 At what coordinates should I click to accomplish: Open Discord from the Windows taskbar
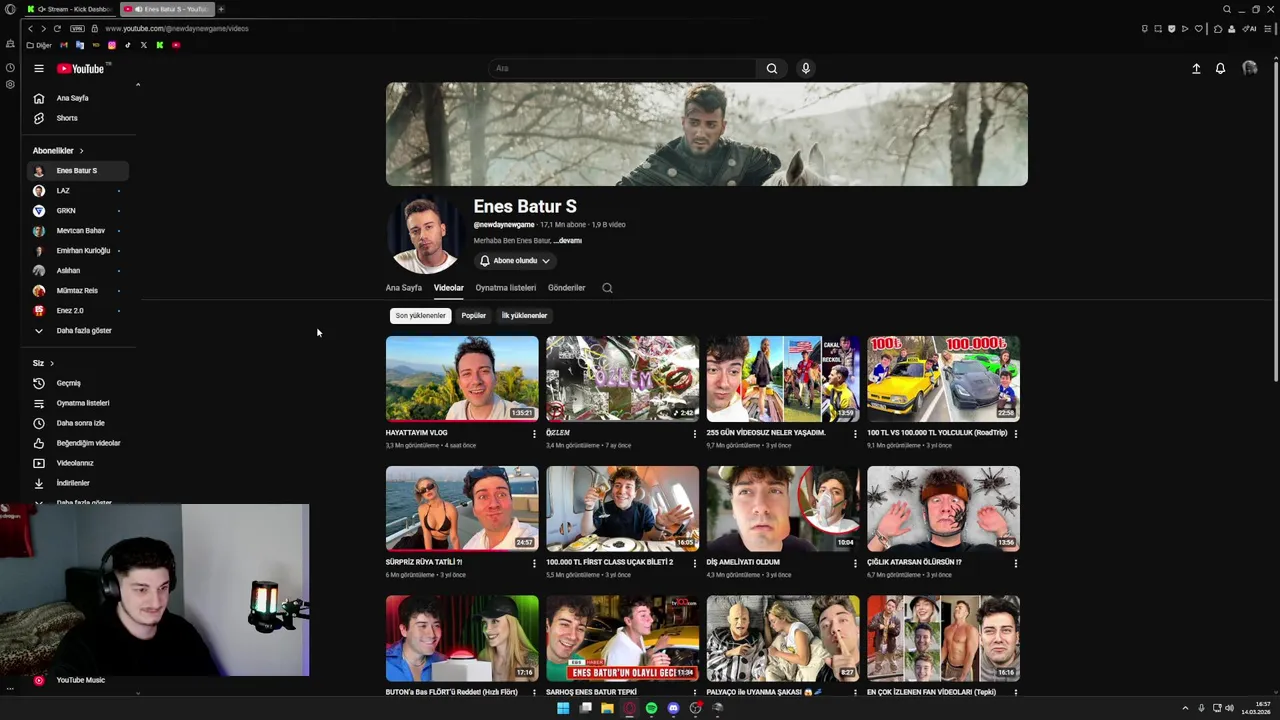click(x=673, y=708)
